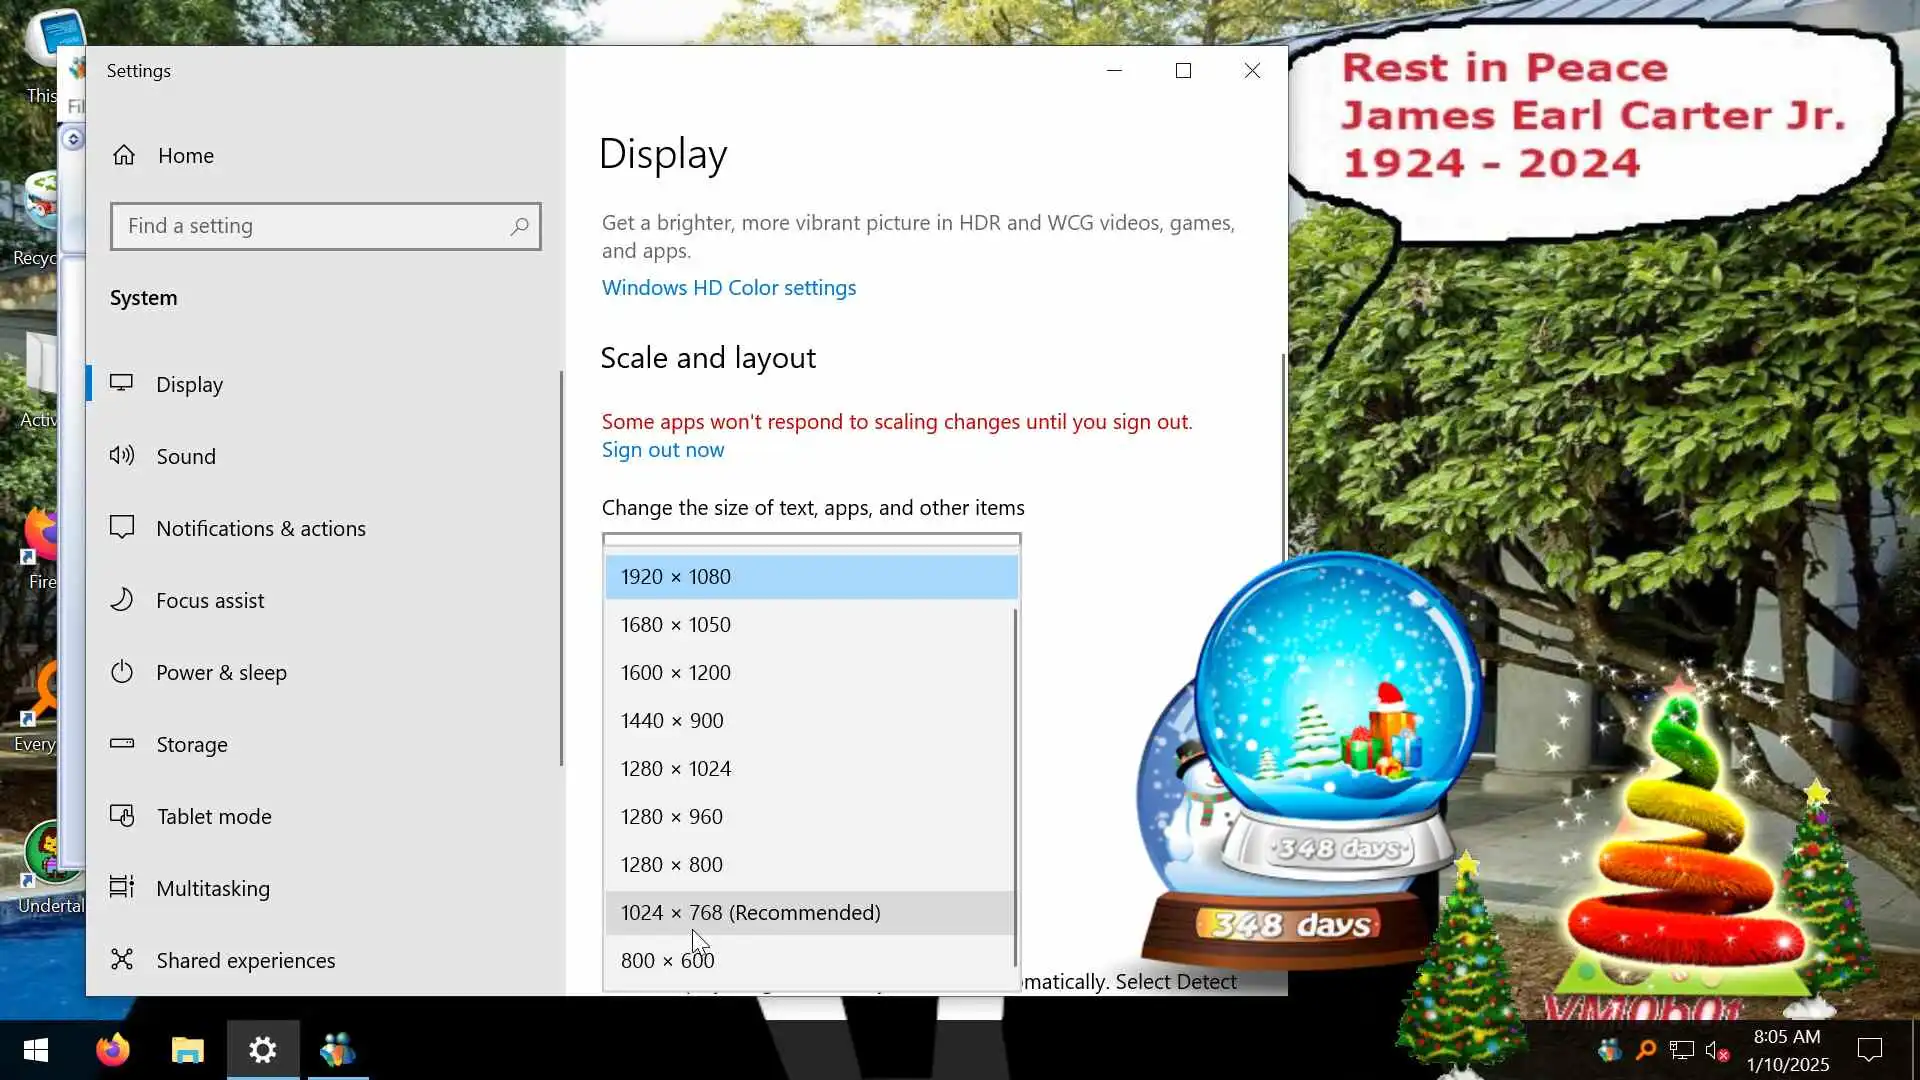Click the Storage drive icon

click(122, 743)
